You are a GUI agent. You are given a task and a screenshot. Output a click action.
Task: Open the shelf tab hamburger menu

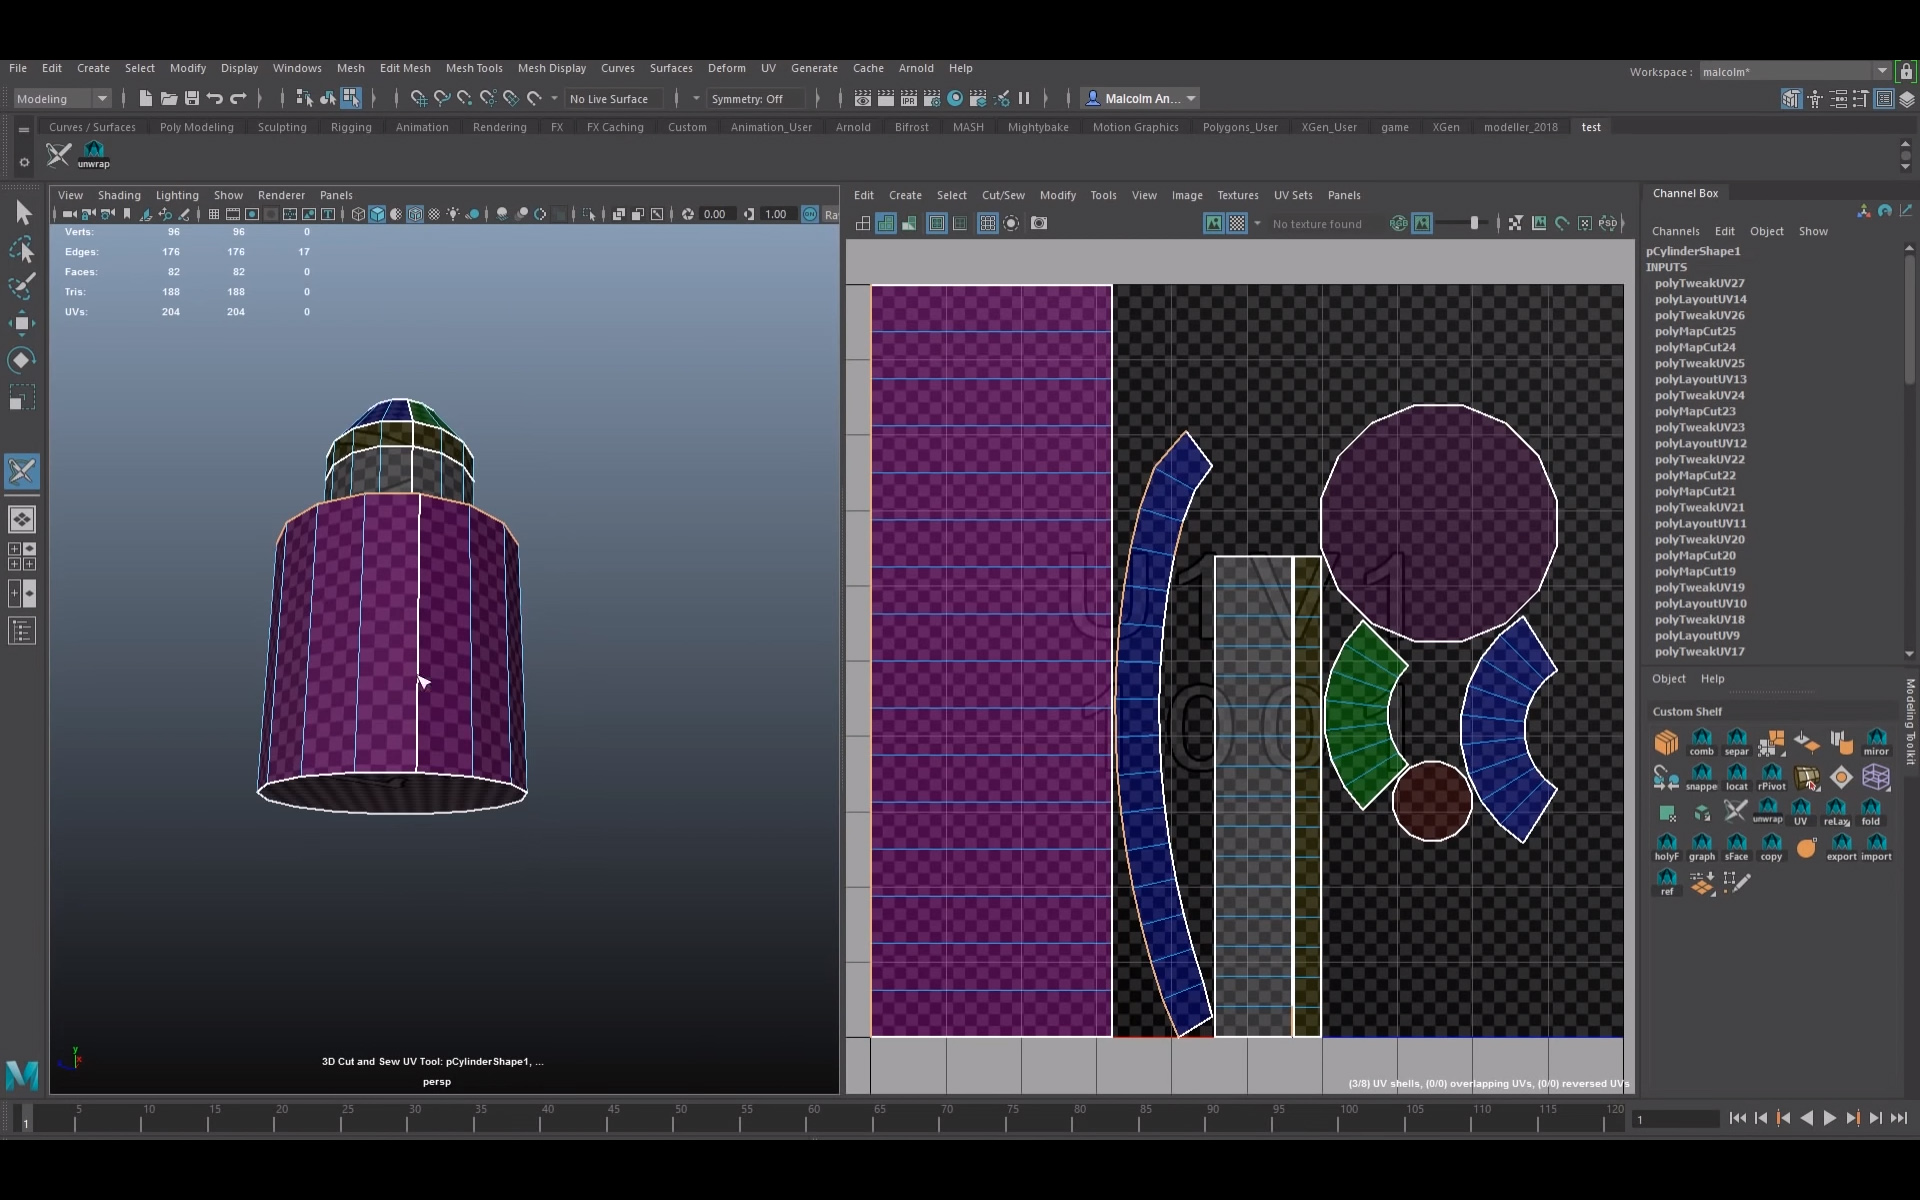pos(23,128)
